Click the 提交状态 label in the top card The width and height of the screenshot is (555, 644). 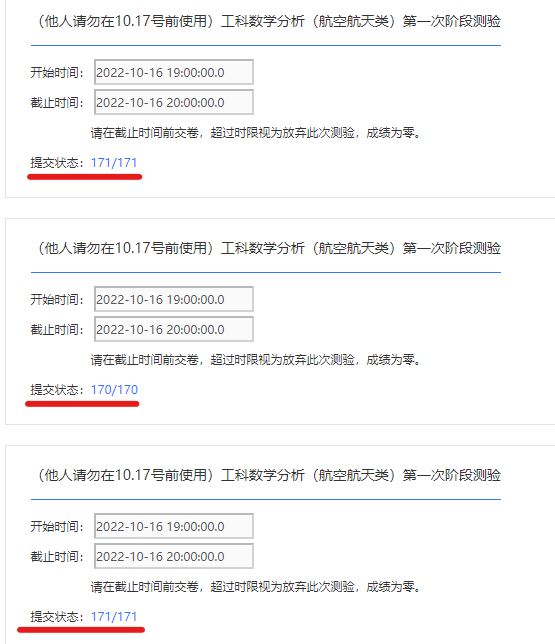pyautogui.click(x=57, y=163)
